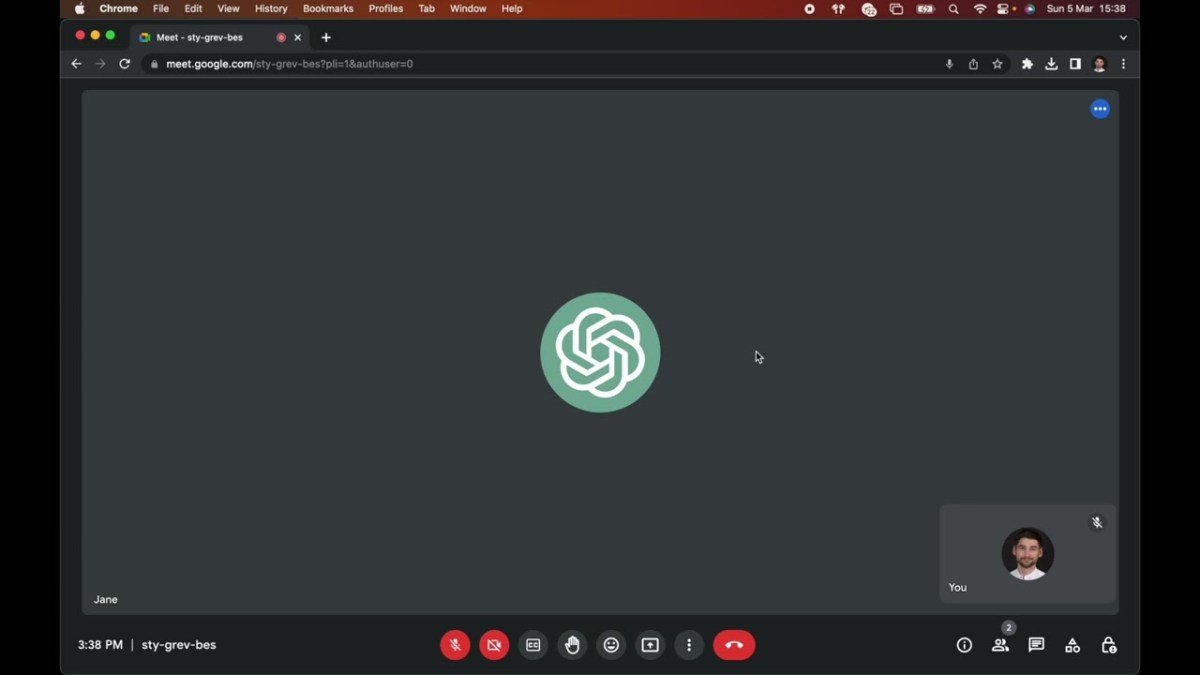This screenshot has width=1200, height=675.
Task: Open Control Center in menu bar
Action: 1005,8
